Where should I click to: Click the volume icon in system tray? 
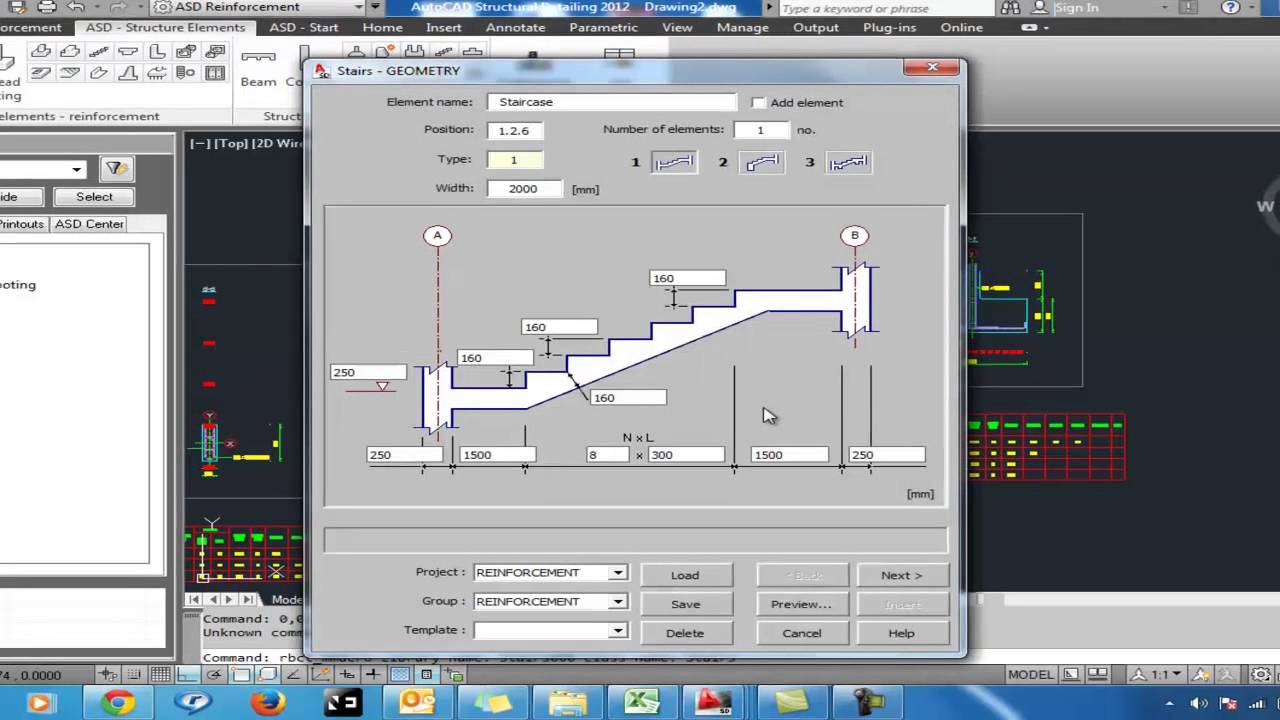click(x=1199, y=703)
